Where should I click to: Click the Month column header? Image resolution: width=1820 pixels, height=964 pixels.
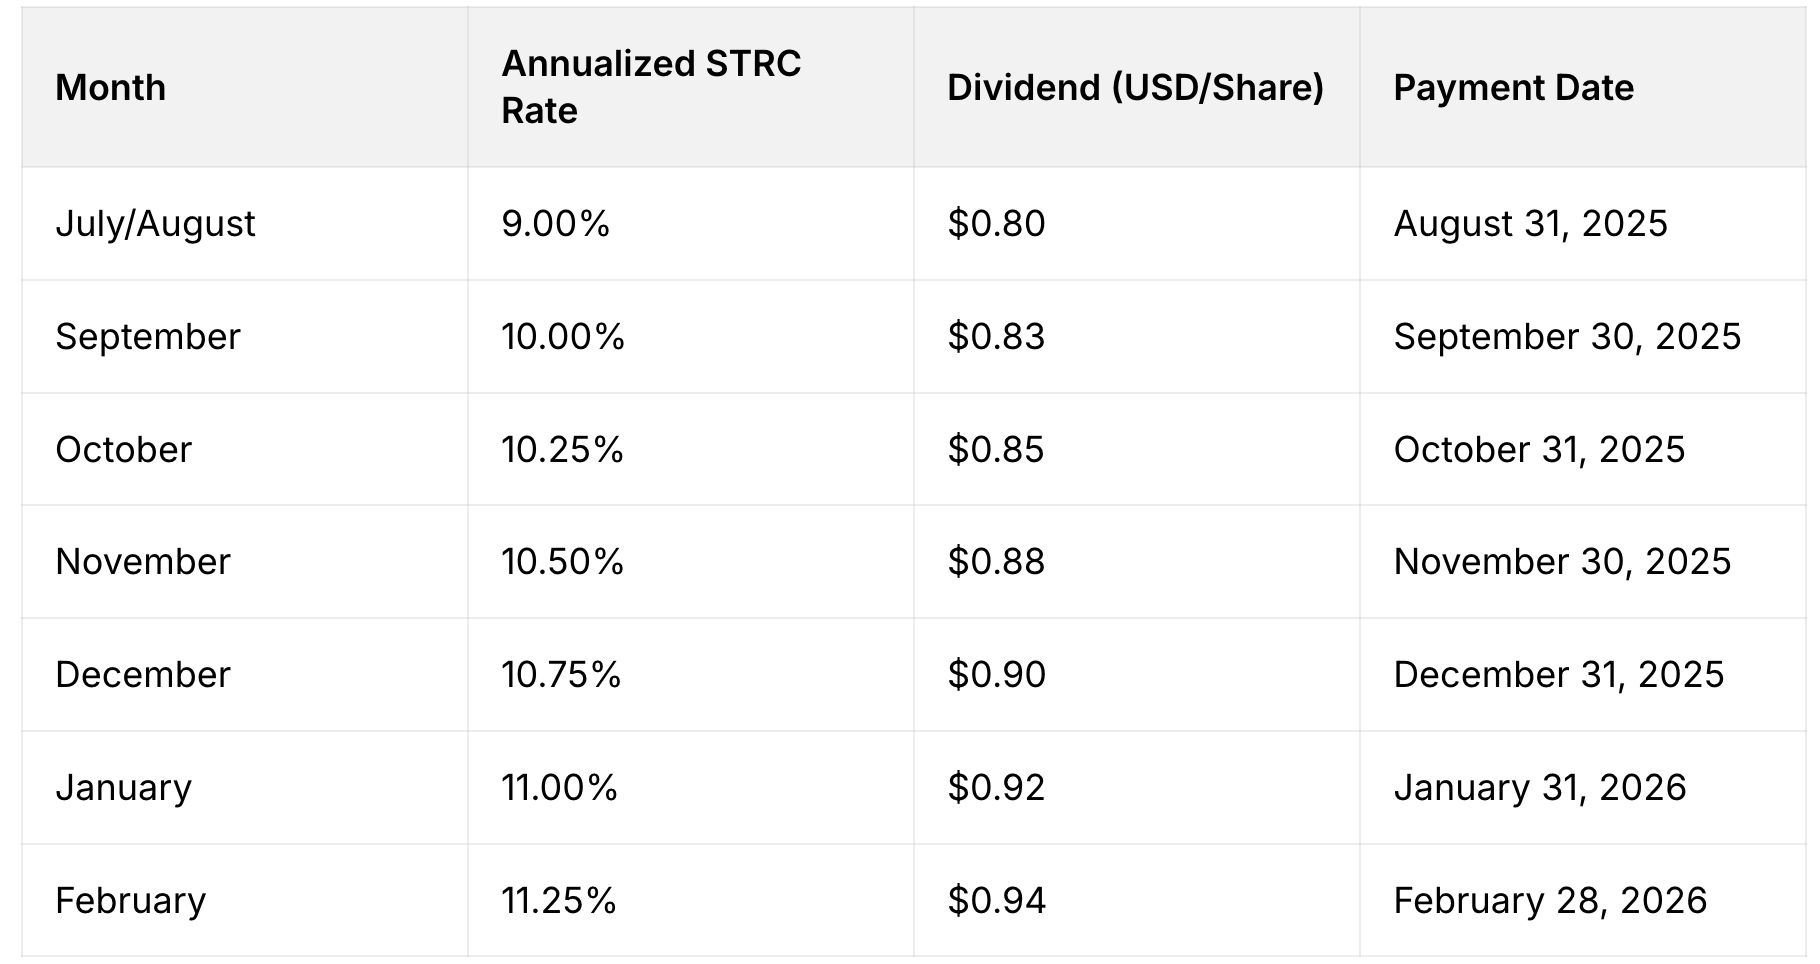111,88
